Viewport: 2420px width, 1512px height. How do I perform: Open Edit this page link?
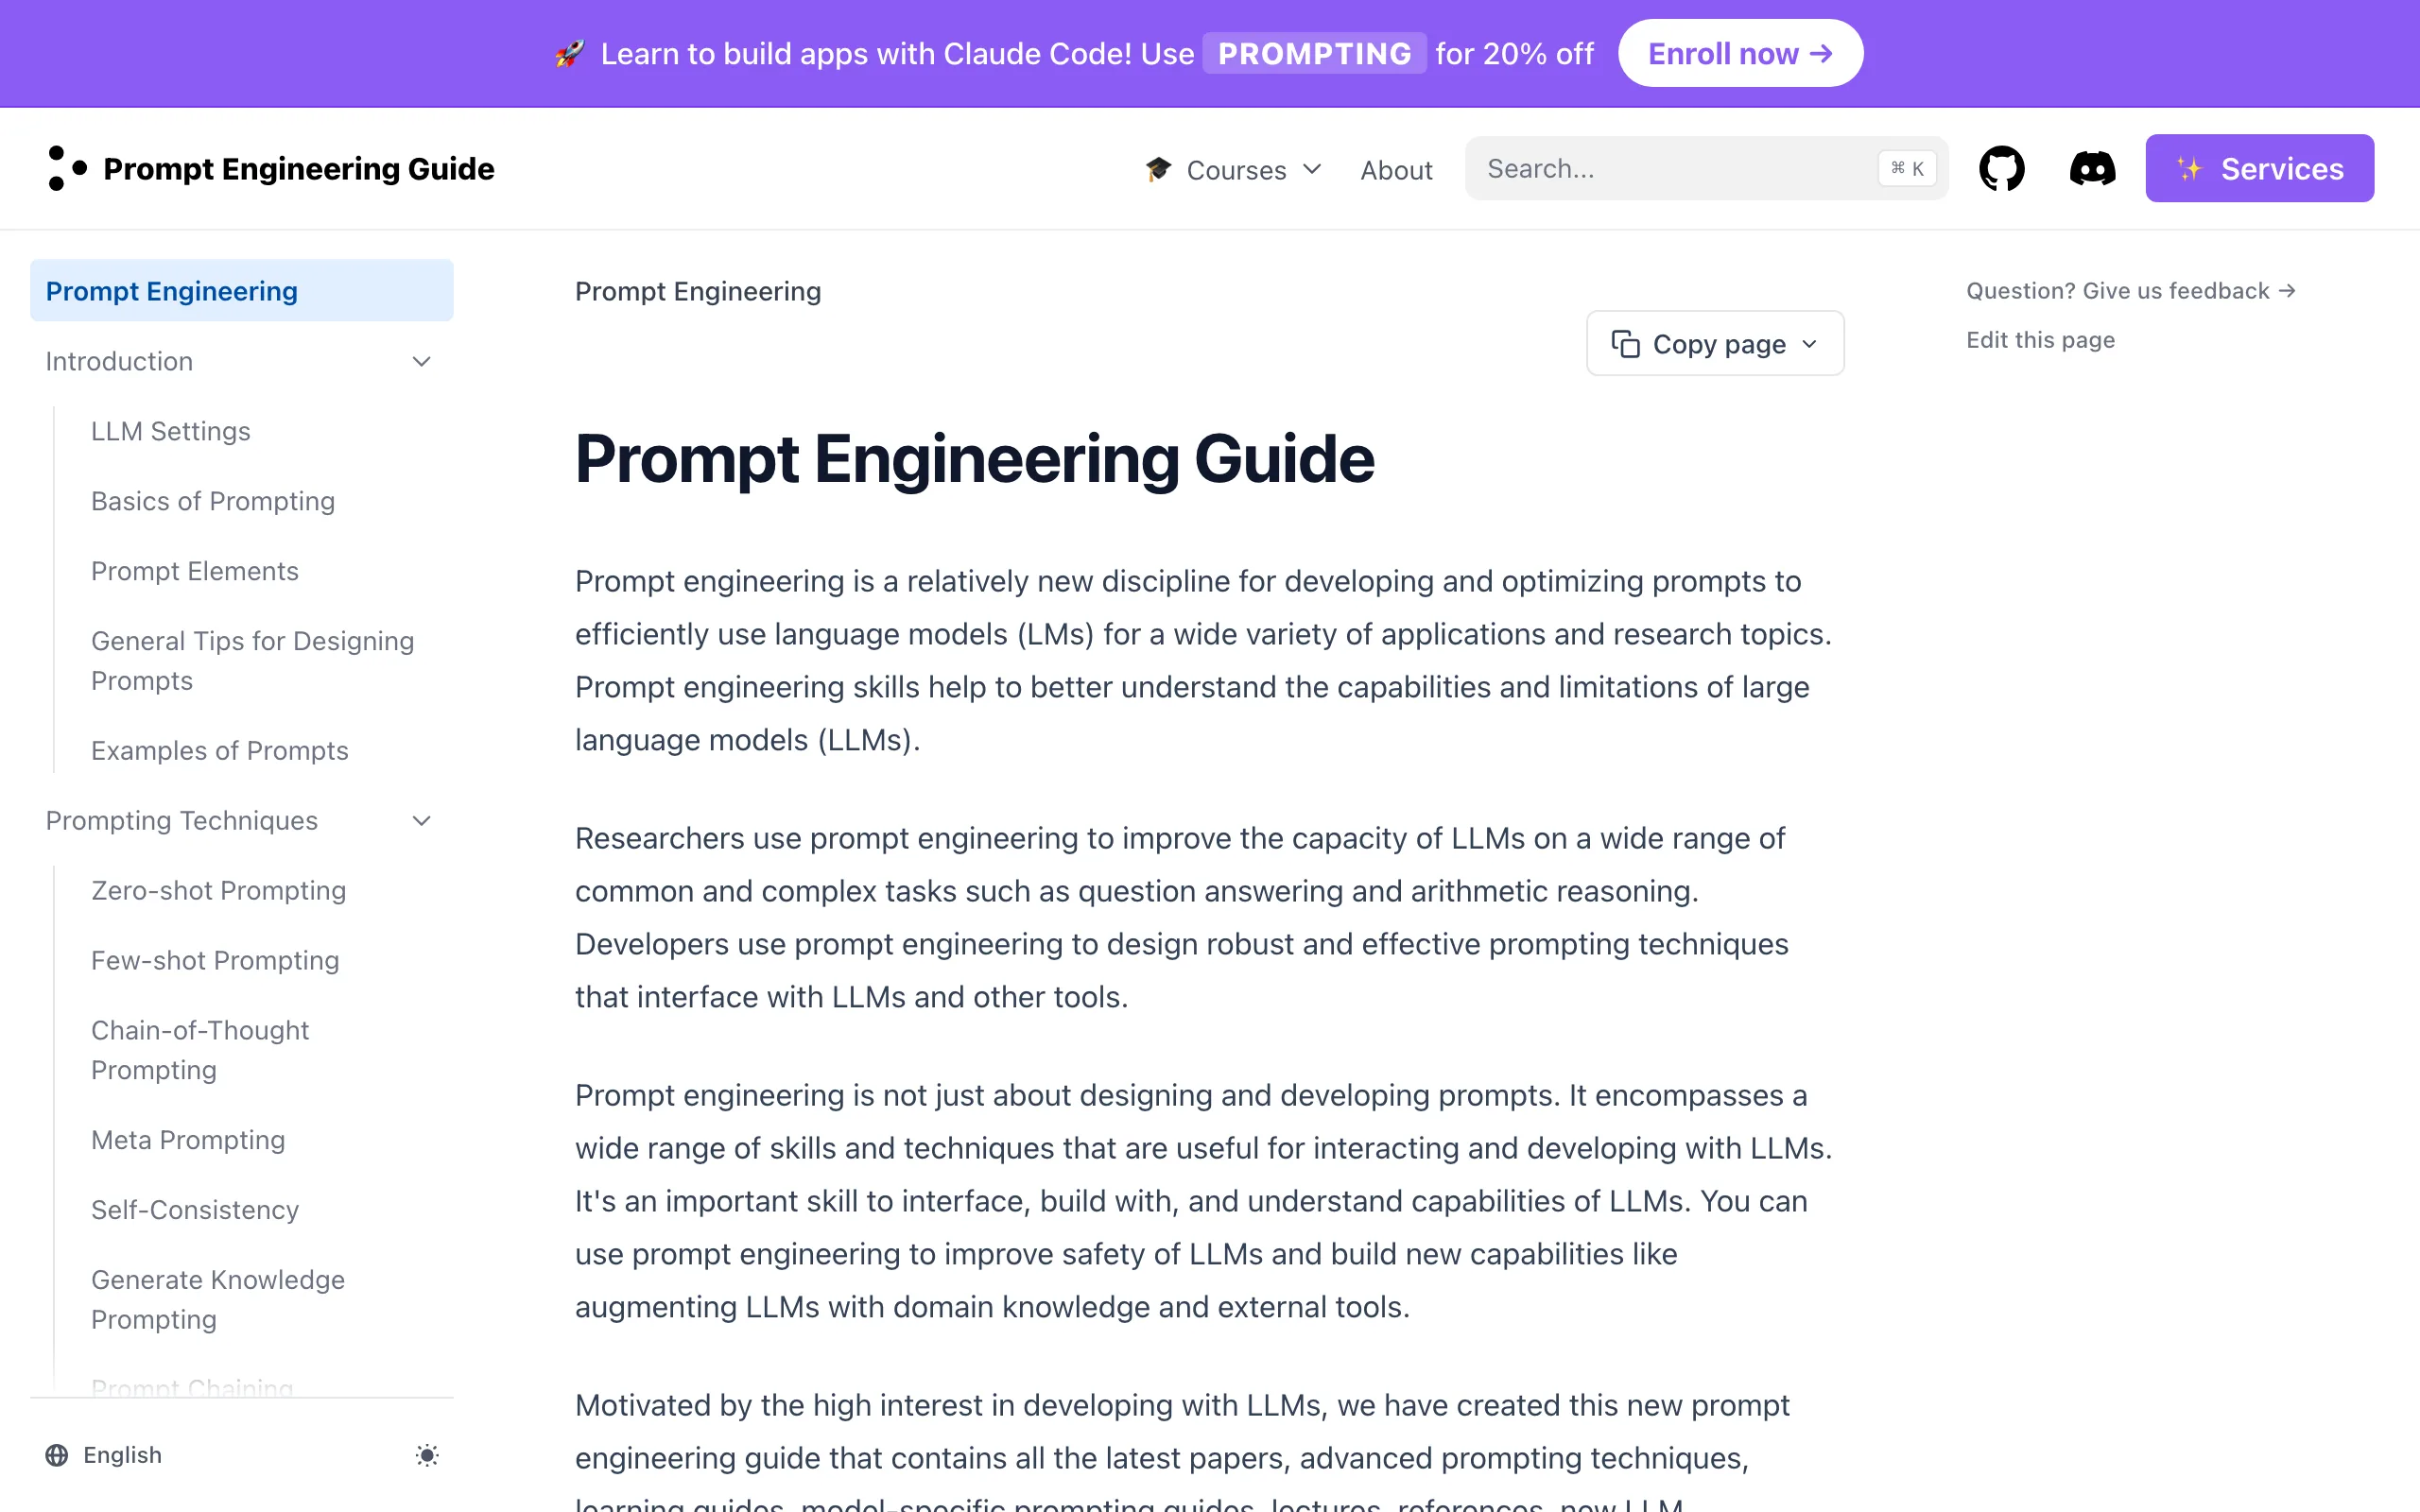pos(2040,340)
